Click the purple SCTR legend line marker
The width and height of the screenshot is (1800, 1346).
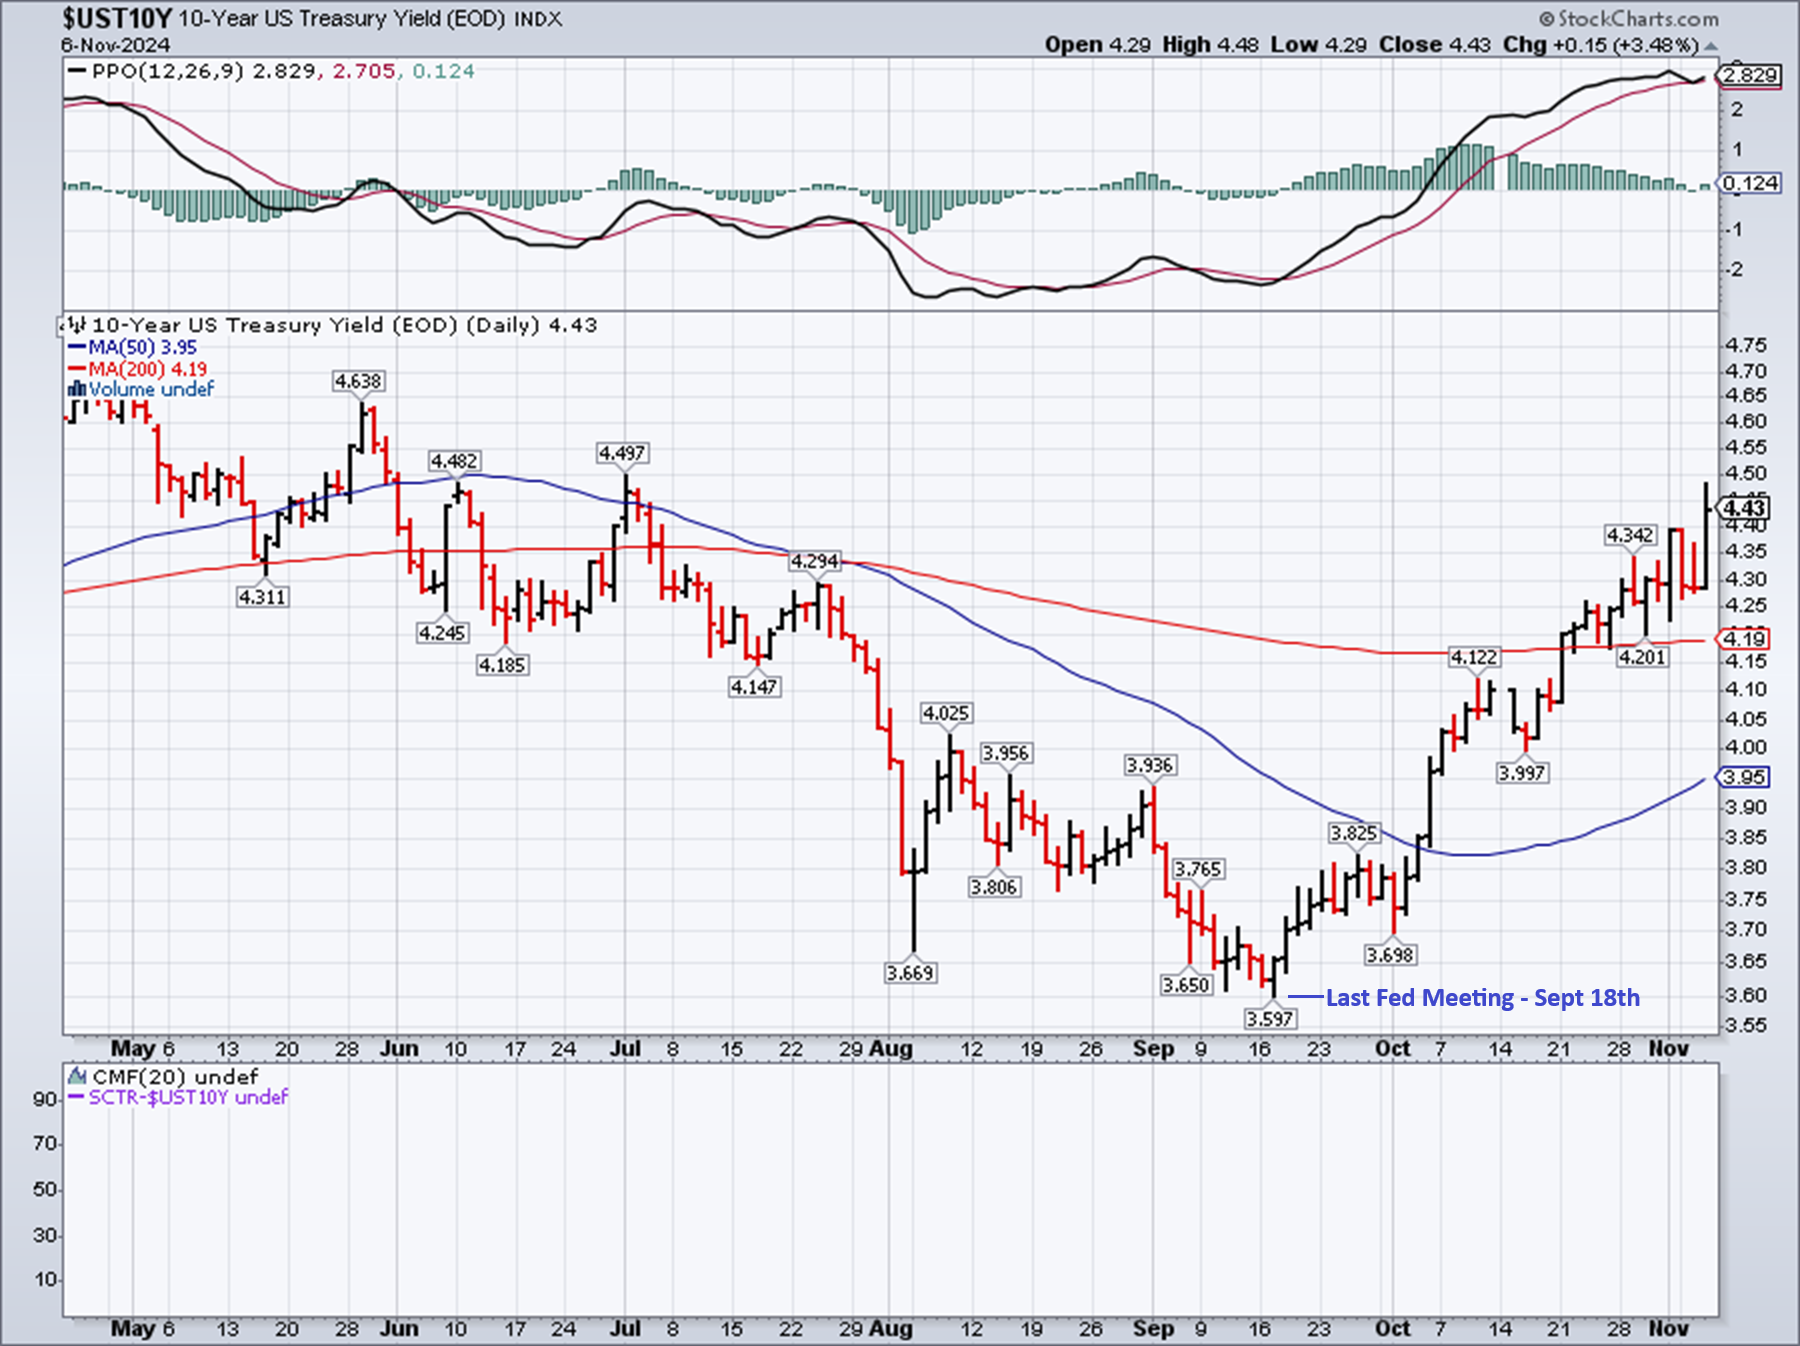(x=76, y=1098)
